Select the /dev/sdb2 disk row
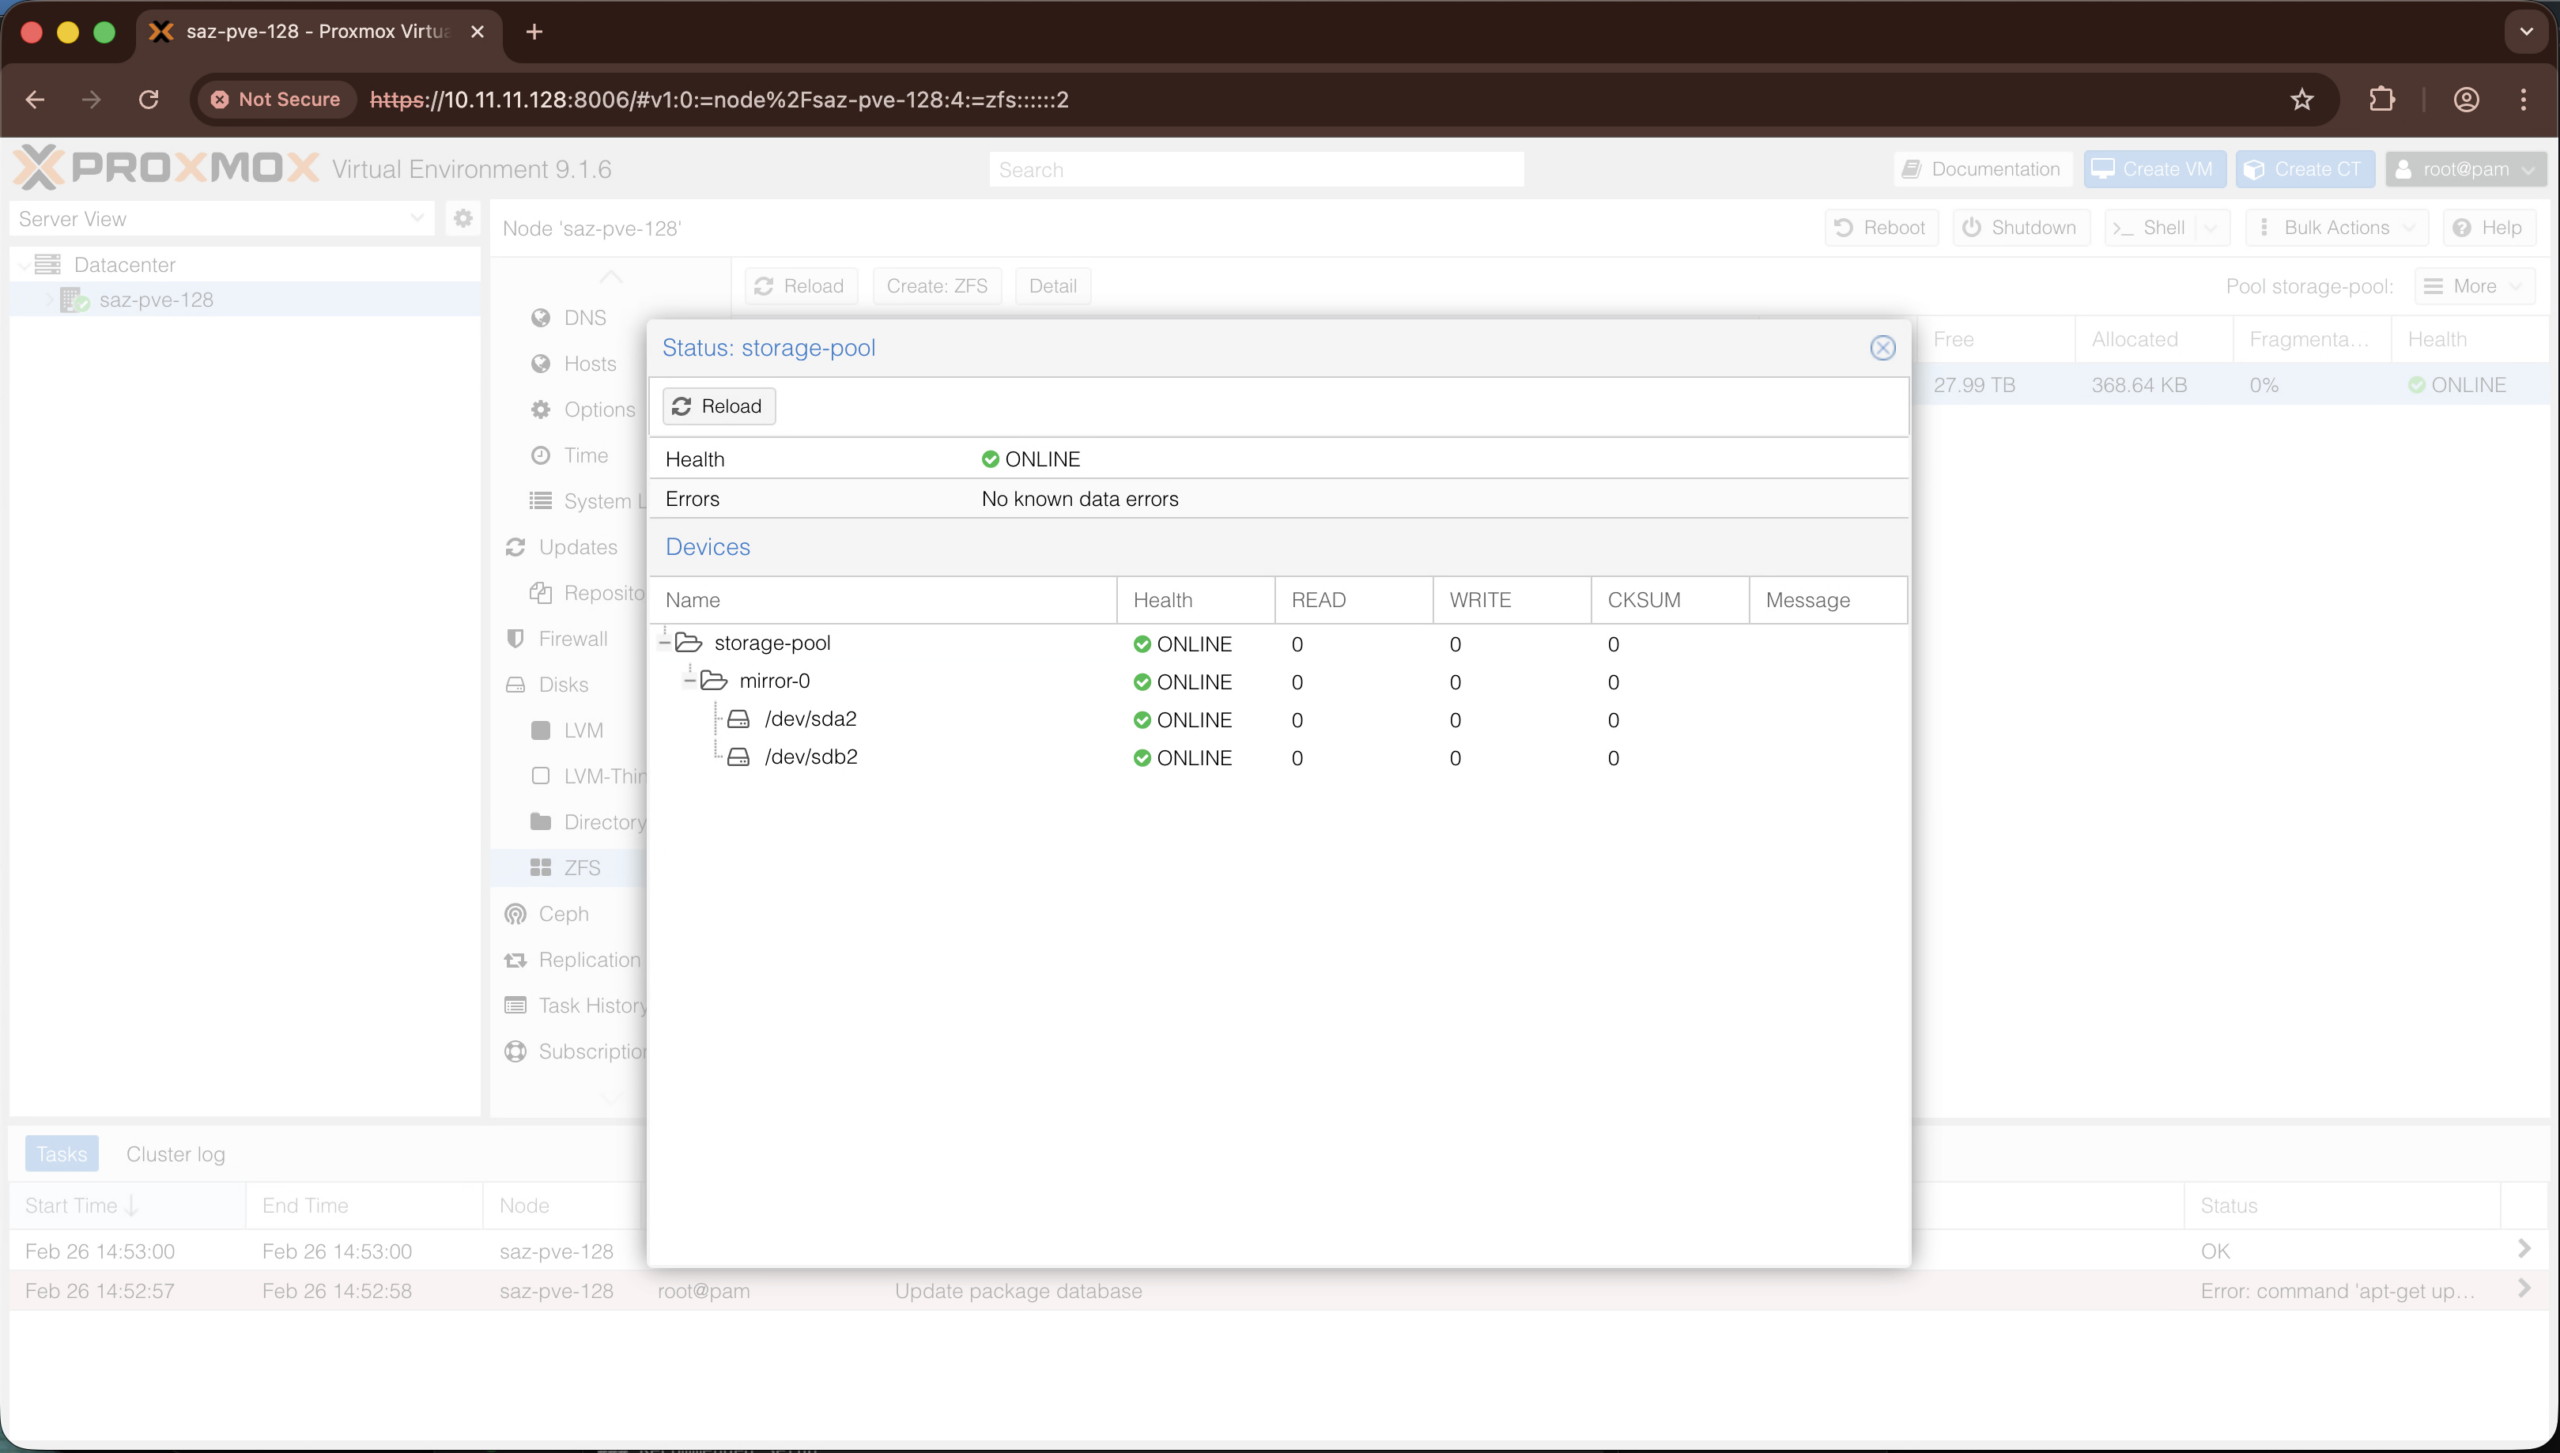This screenshot has width=2560, height=1453. point(810,757)
